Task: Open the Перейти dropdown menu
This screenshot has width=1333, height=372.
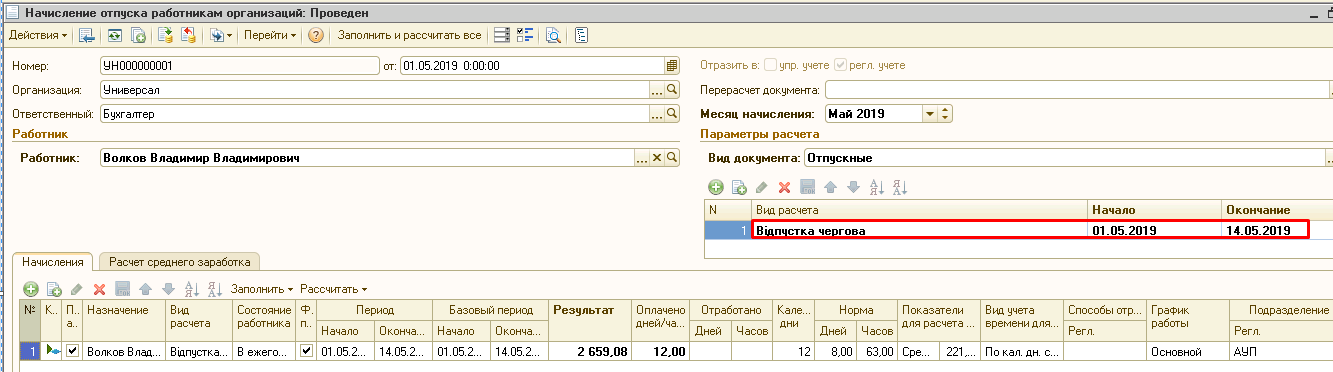Action: (269, 35)
